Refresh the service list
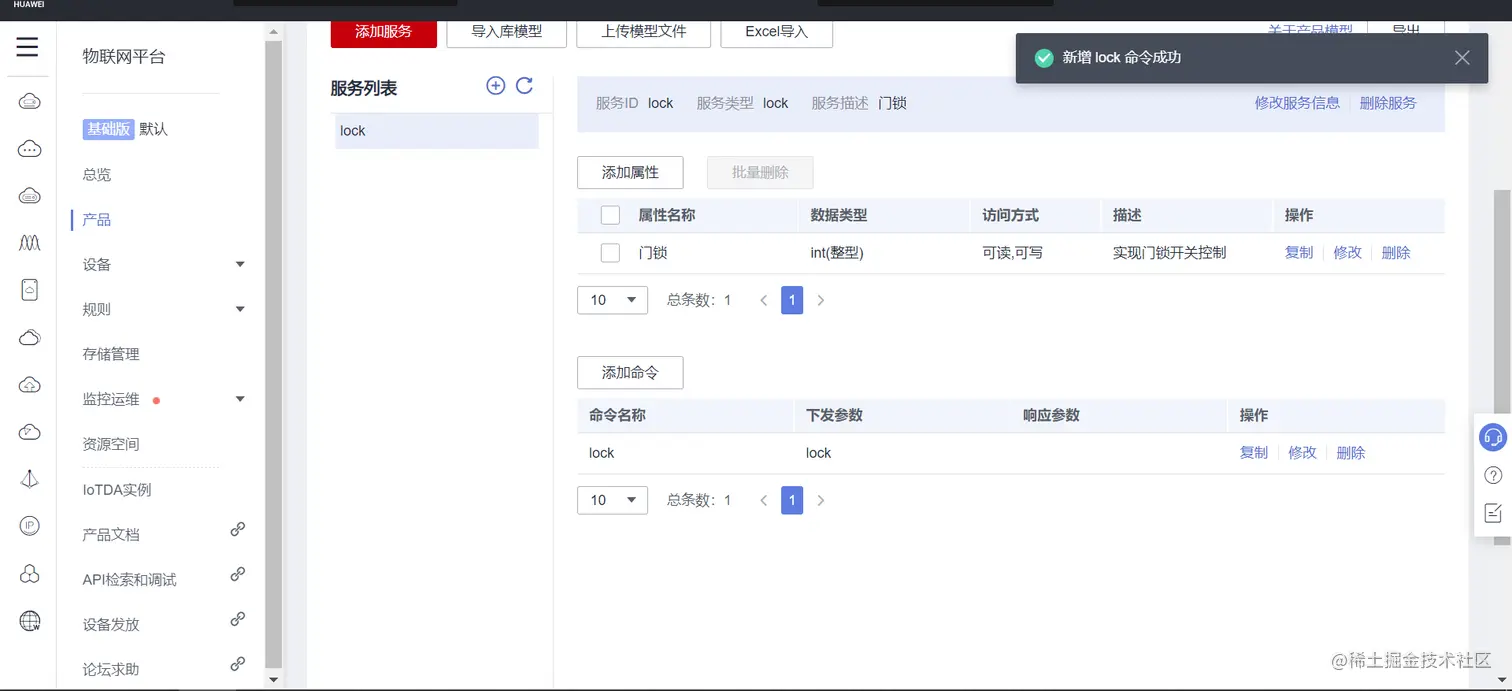The image size is (1512, 691). click(524, 86)
